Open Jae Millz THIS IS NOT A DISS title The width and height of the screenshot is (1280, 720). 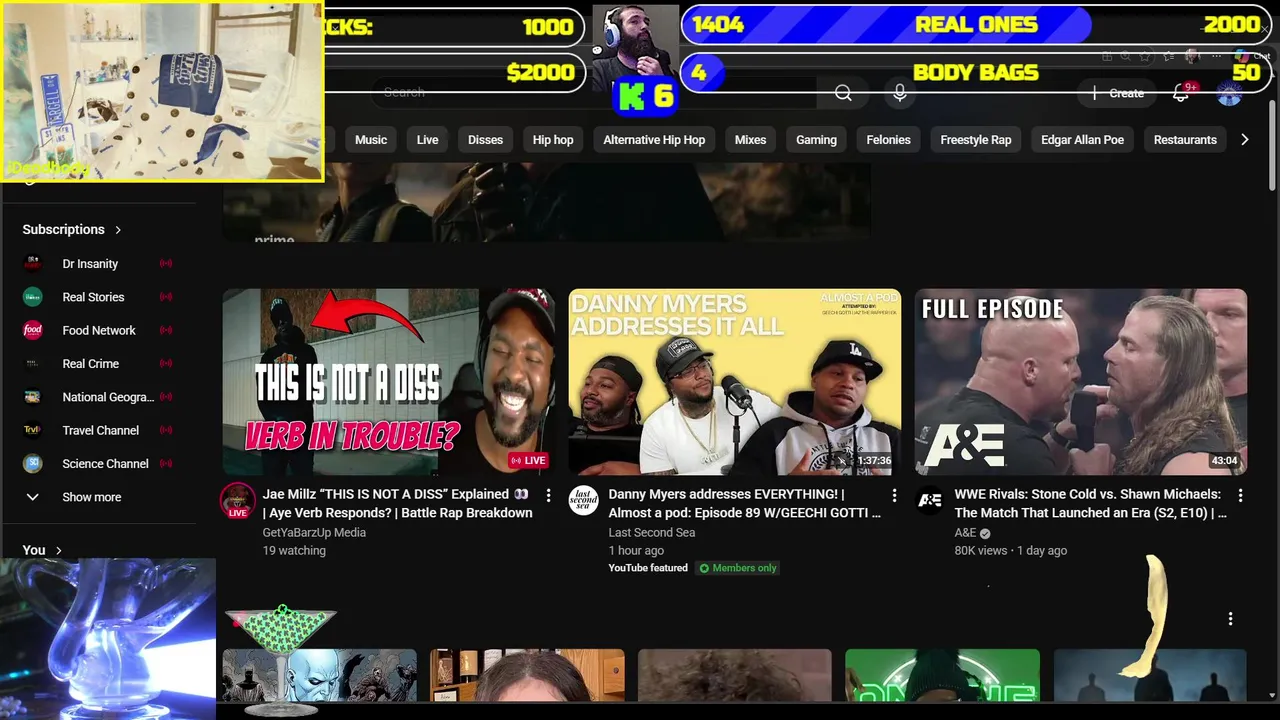pyautogui.click(x=398, y=503)
